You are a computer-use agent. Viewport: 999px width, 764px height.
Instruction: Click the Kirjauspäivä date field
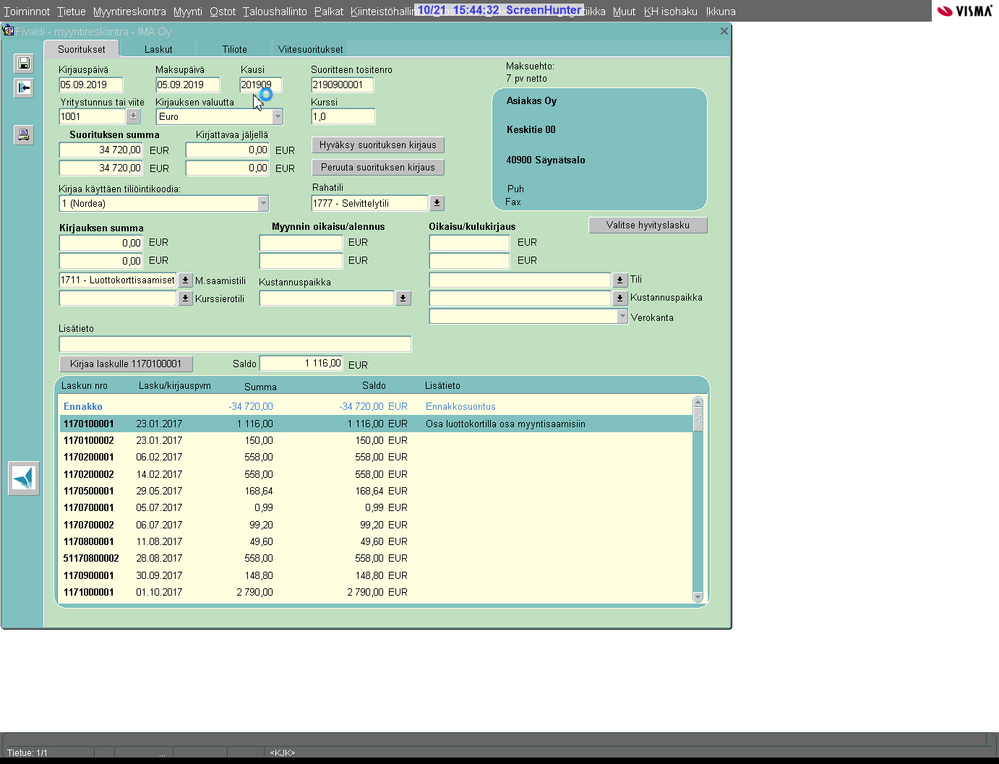(x=90, y=85)
